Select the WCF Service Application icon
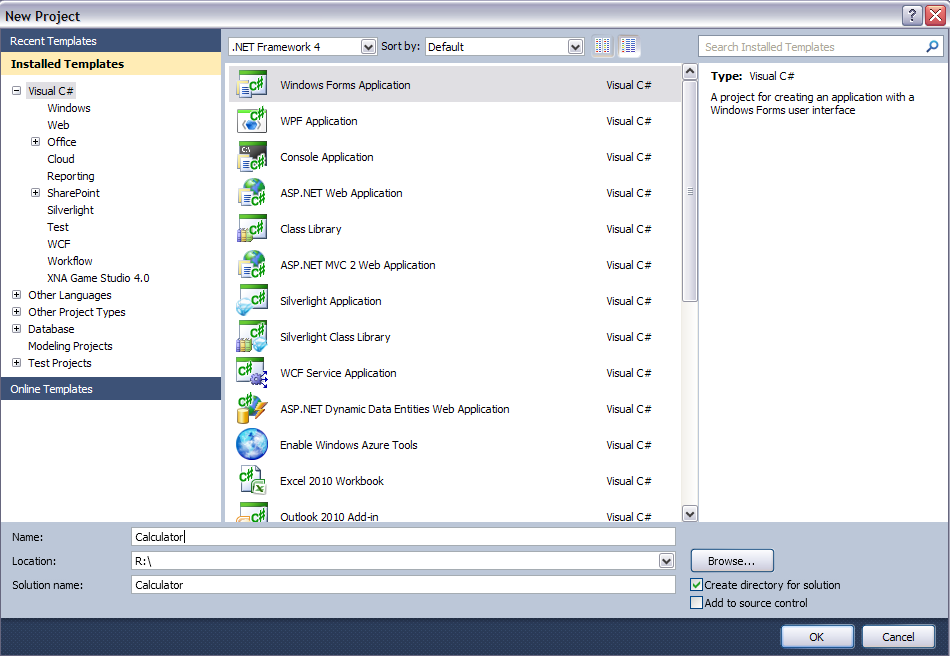Viewport: 950px width, 656px height. [251, 373]
